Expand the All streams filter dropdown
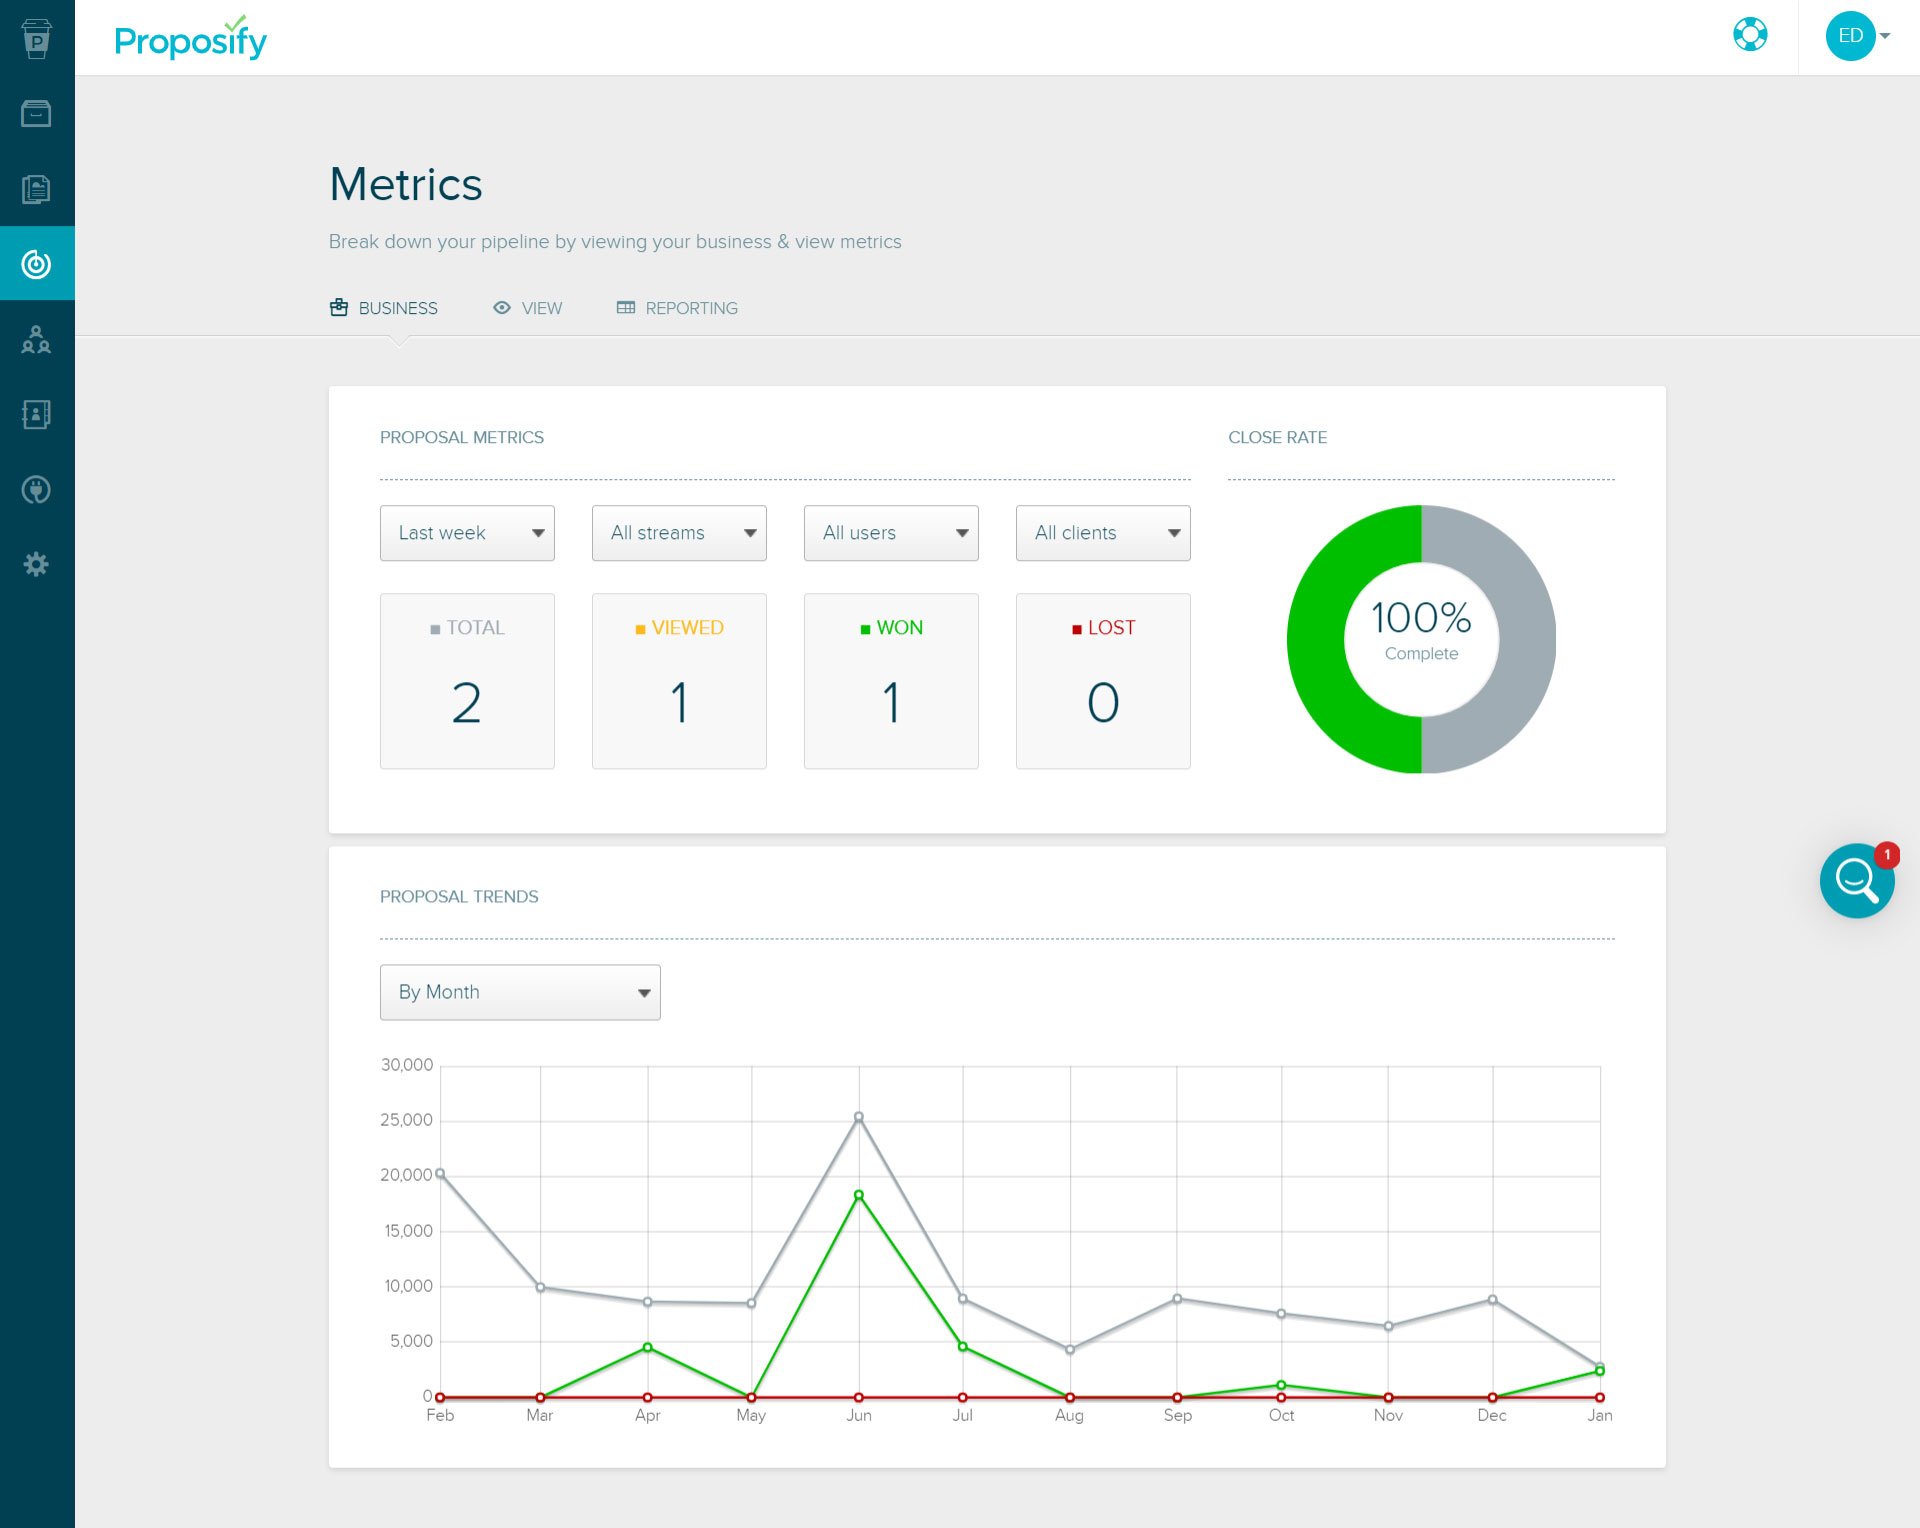The image size is (1920, 1528). tap(678, 532)
